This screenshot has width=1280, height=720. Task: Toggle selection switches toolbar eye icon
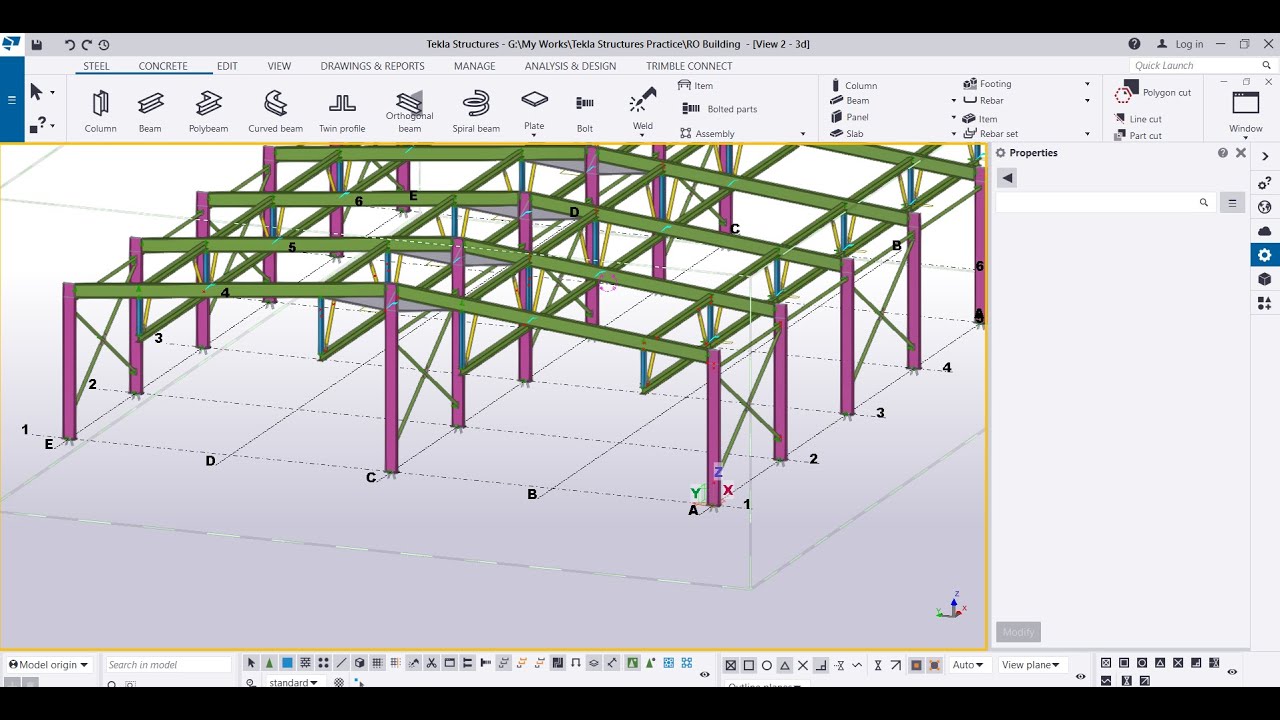tap(704, 675)
